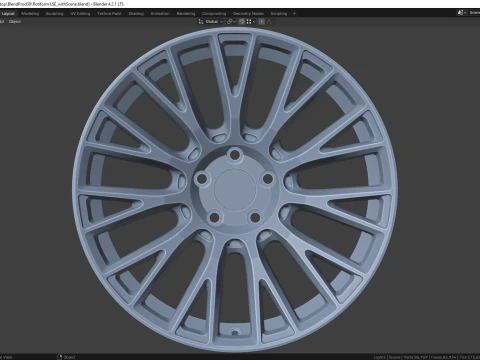Open the Texture Paint workspace
The width and height of the screenshot is (480, 360).
pyautogui.click(x=109, y=14)
